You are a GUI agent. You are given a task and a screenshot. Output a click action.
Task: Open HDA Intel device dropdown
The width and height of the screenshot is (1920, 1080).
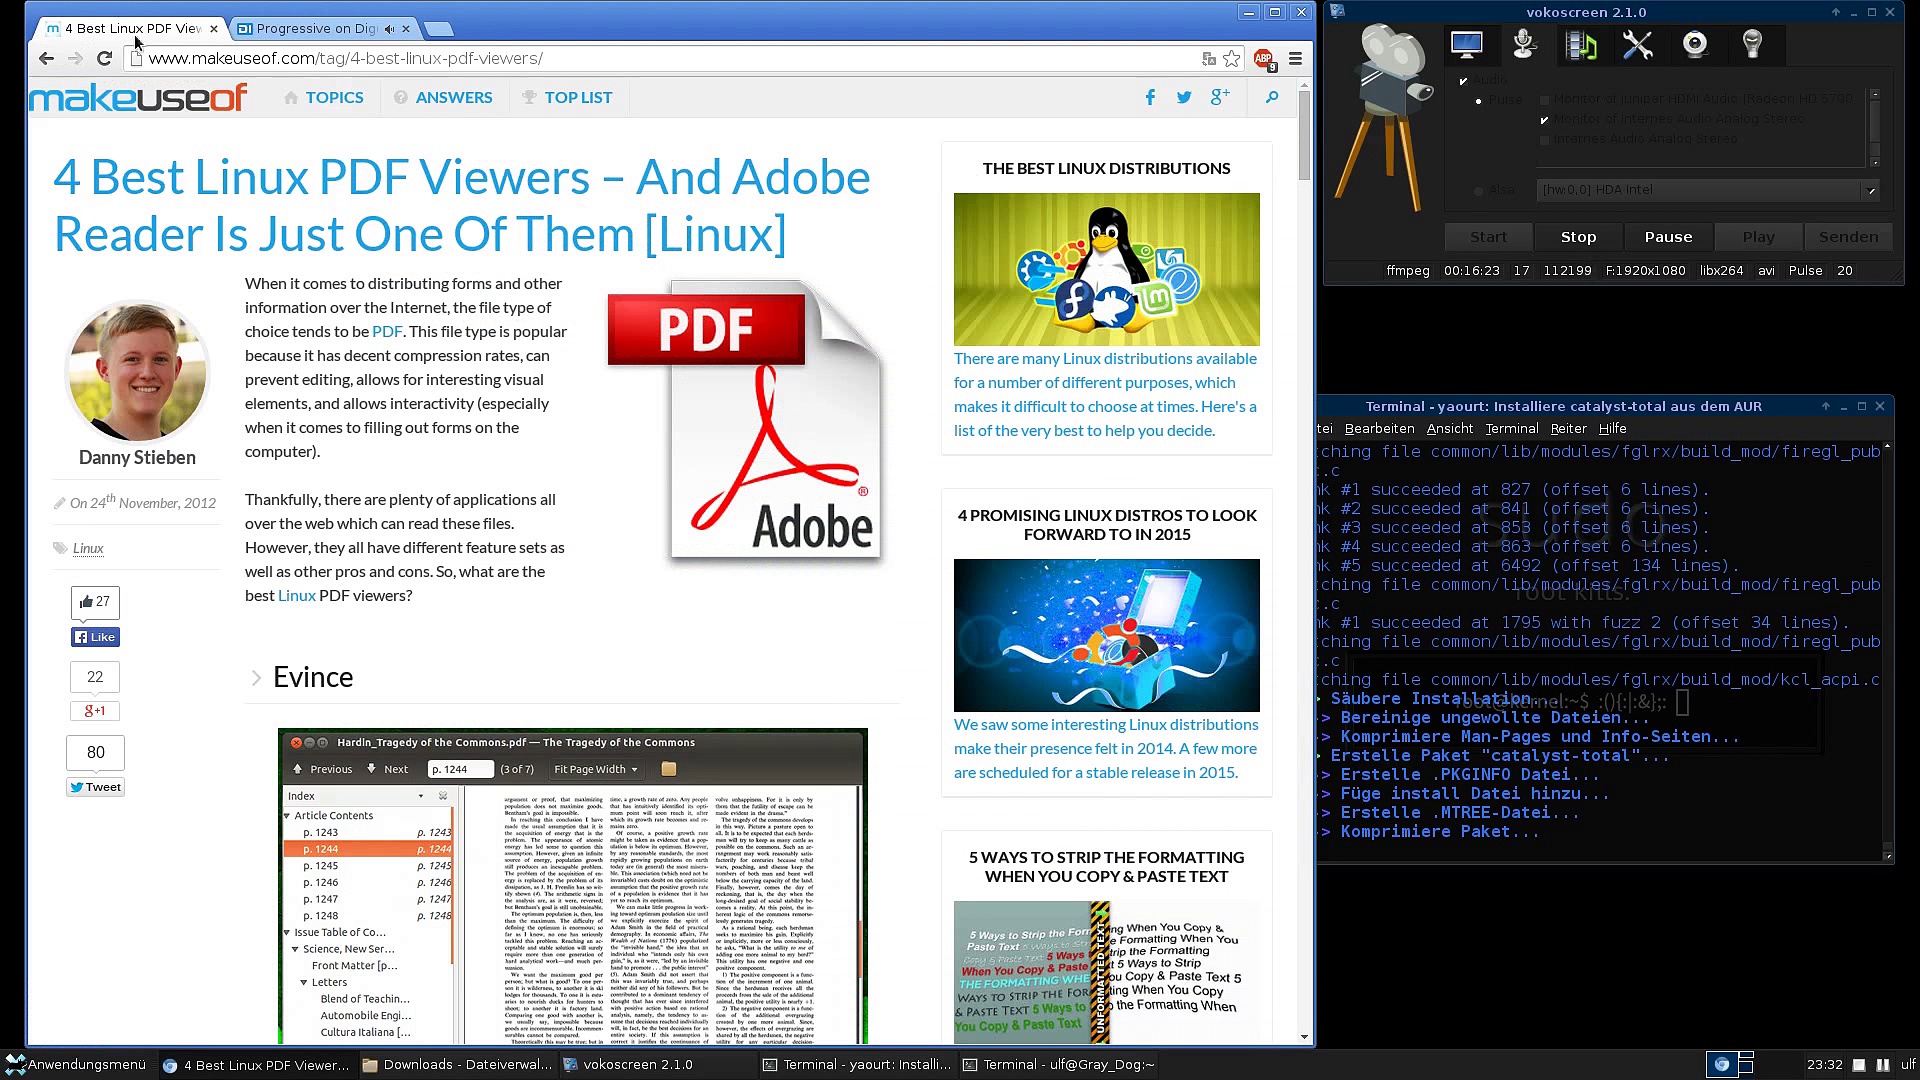point(1870,190)
